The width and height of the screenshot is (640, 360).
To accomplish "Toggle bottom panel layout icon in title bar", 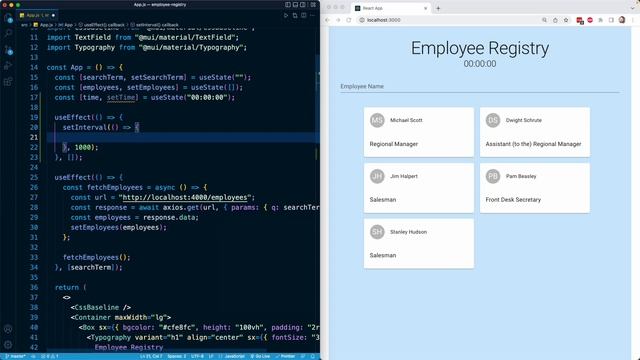I will tap(296, 5).
